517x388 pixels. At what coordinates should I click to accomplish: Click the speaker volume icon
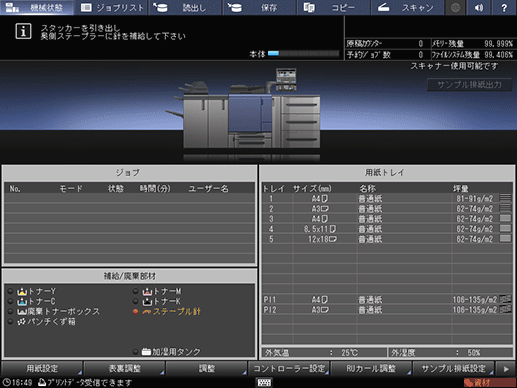click(x=479, y=7)
